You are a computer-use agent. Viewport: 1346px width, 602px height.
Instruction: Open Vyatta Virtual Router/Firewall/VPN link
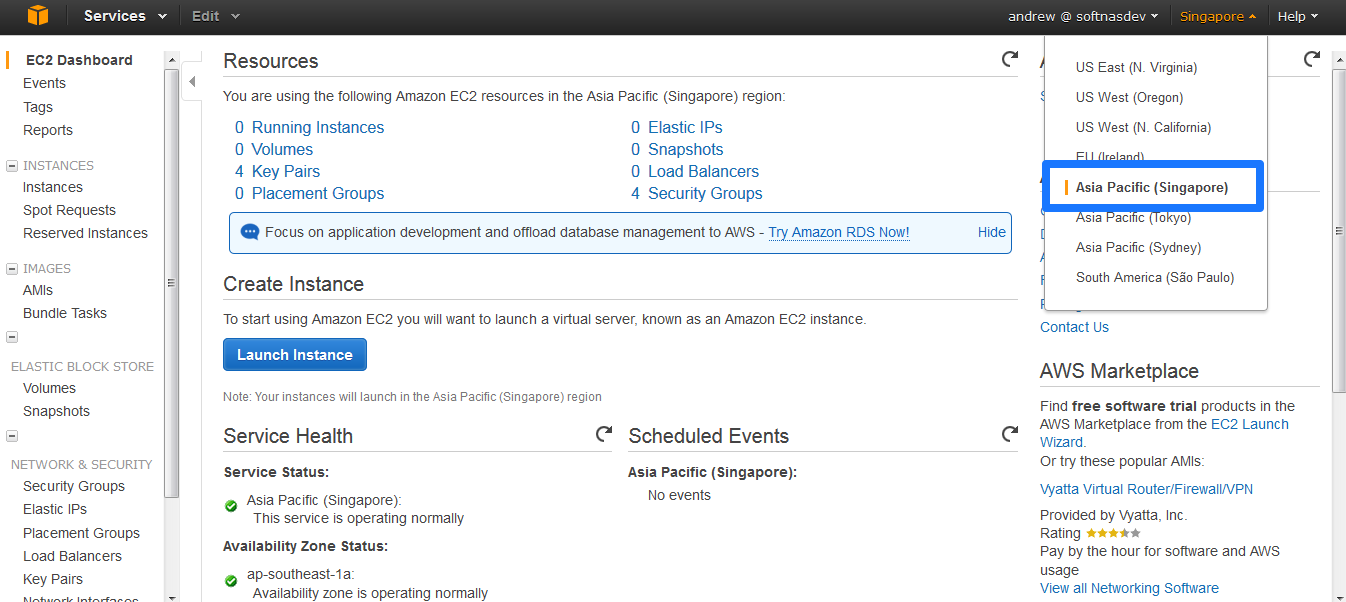click(x=1146, y=489)
